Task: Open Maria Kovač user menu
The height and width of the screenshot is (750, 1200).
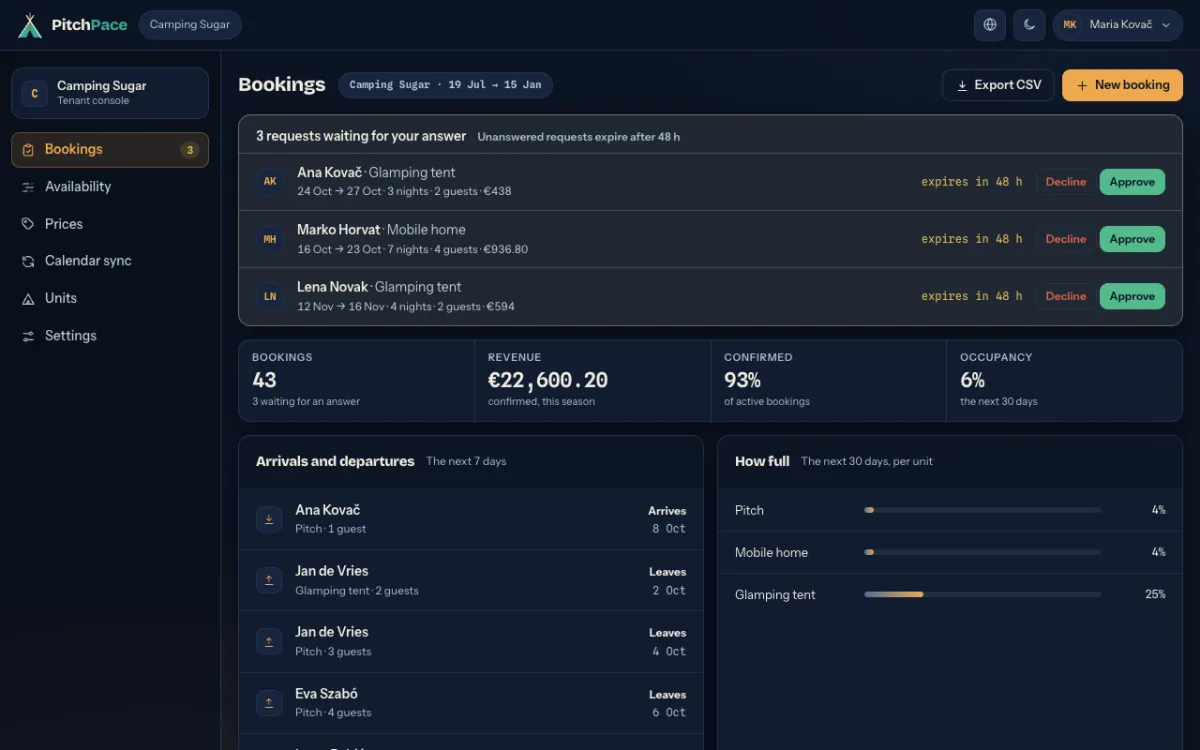Action: point(1118,25)
